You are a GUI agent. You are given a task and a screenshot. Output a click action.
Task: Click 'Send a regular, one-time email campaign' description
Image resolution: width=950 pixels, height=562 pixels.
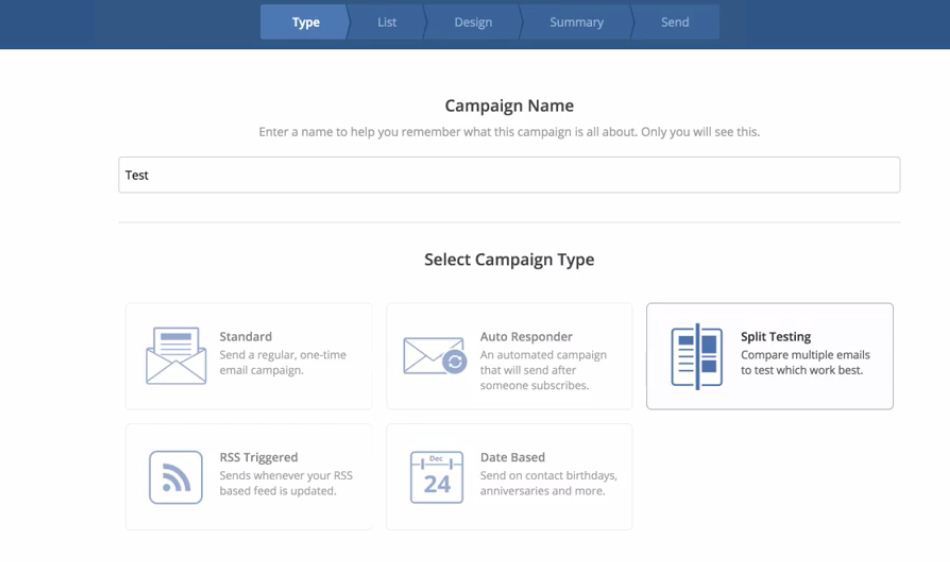coord(283,362)
